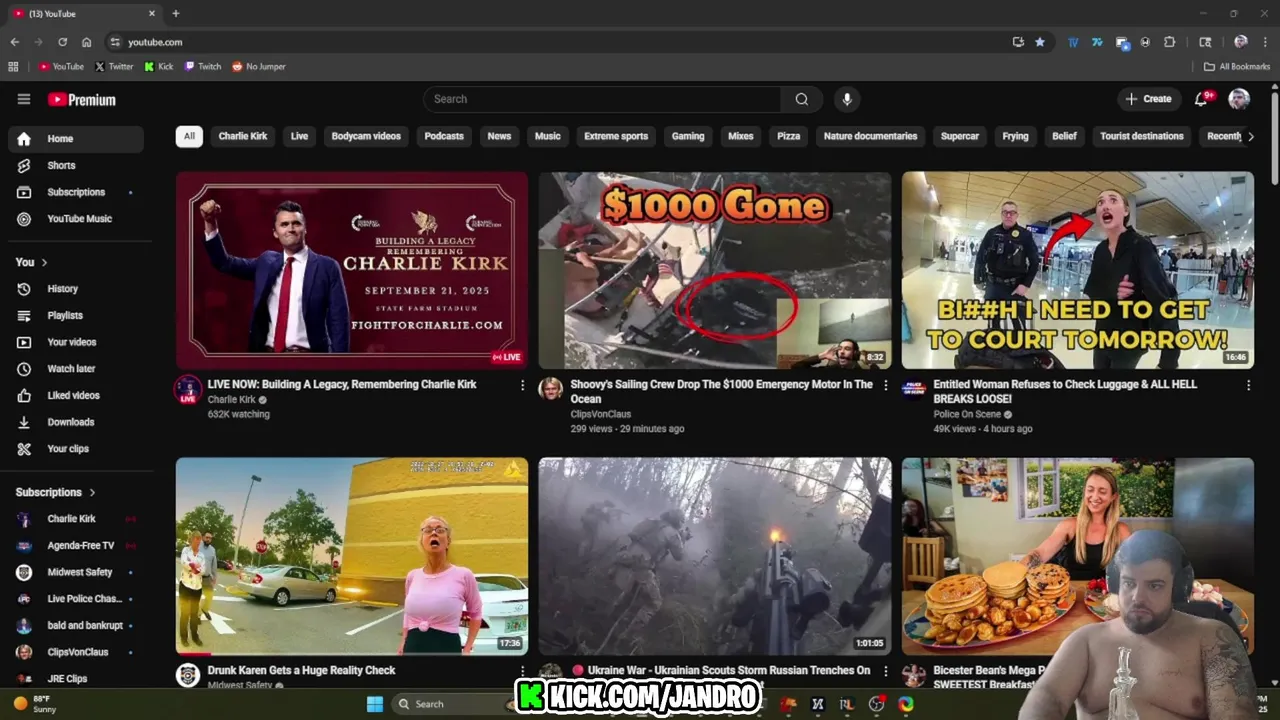Open Agenda-Free TV subscription channel
Viewport: 1280px width, 720px height.
(x=75, y=546)
